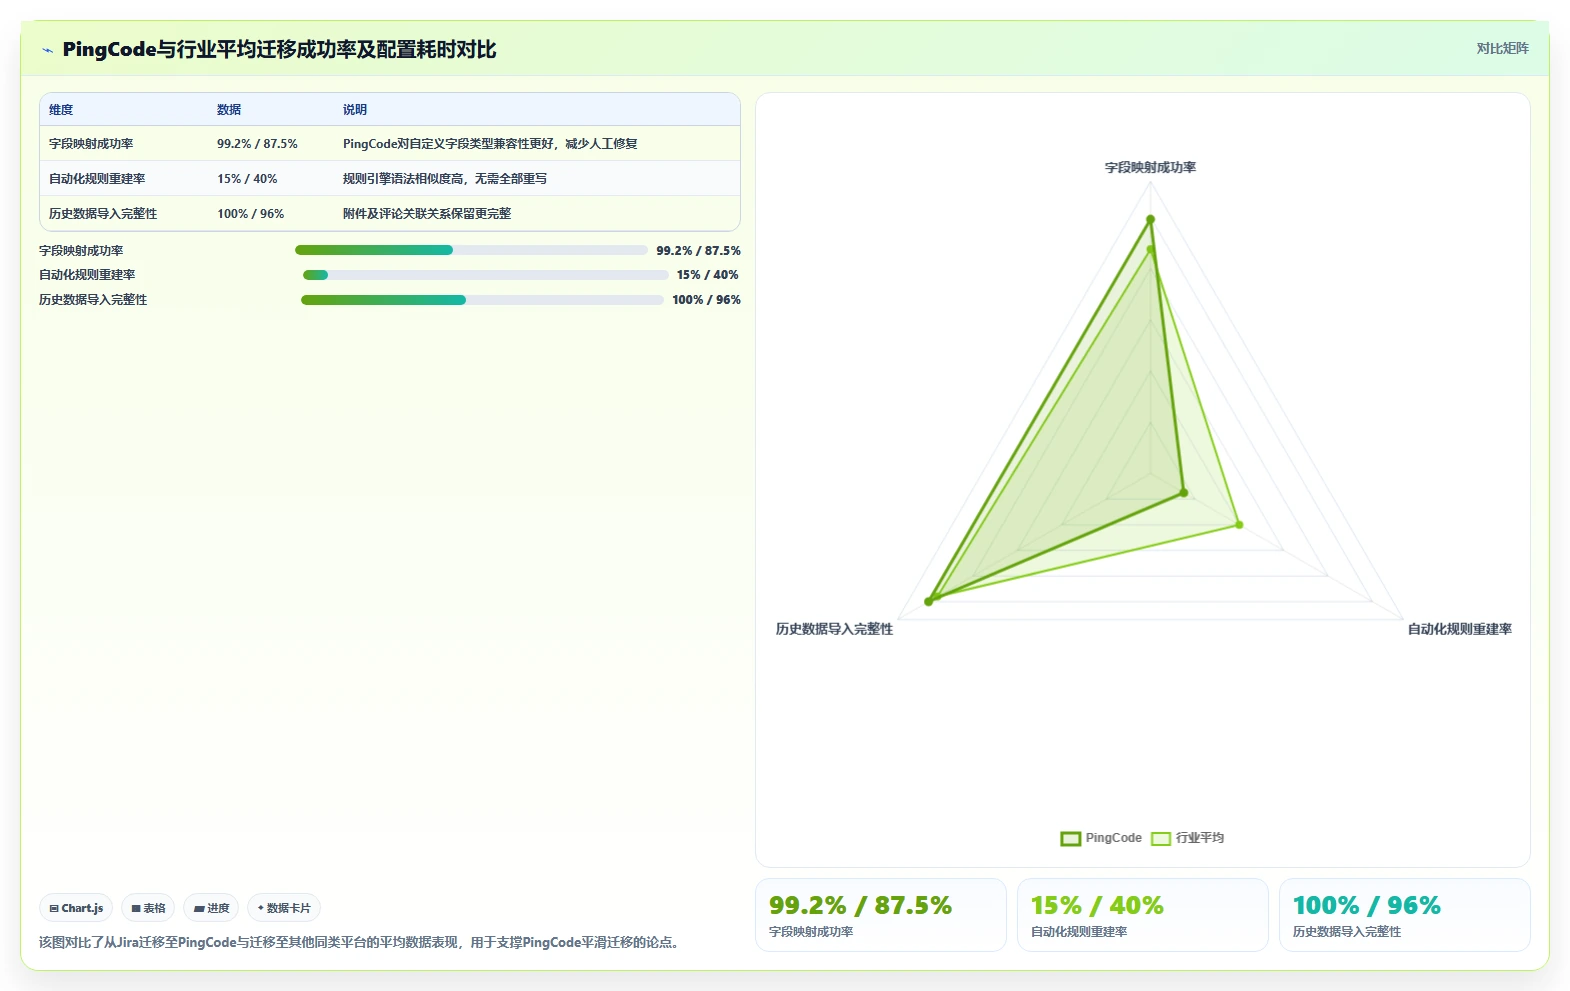Click the 说明 column header

[x=355, y=110]
